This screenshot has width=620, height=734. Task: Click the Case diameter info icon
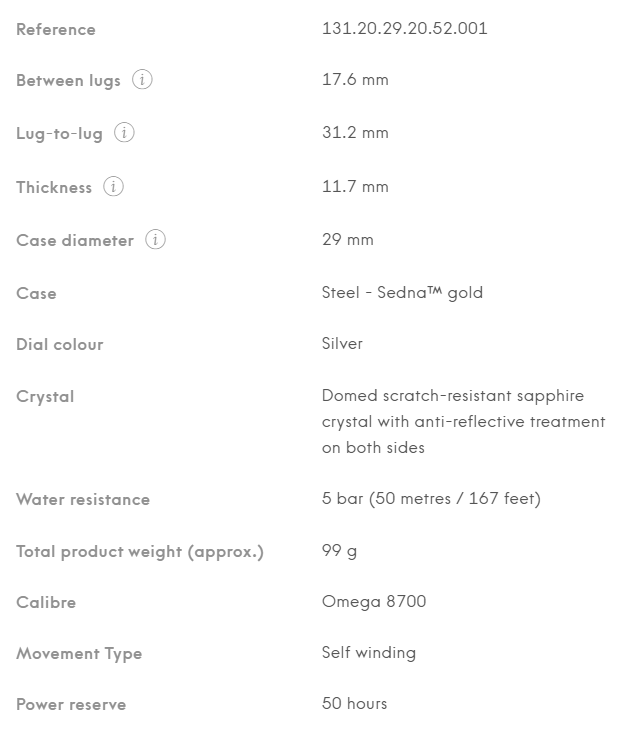point(155,240)
